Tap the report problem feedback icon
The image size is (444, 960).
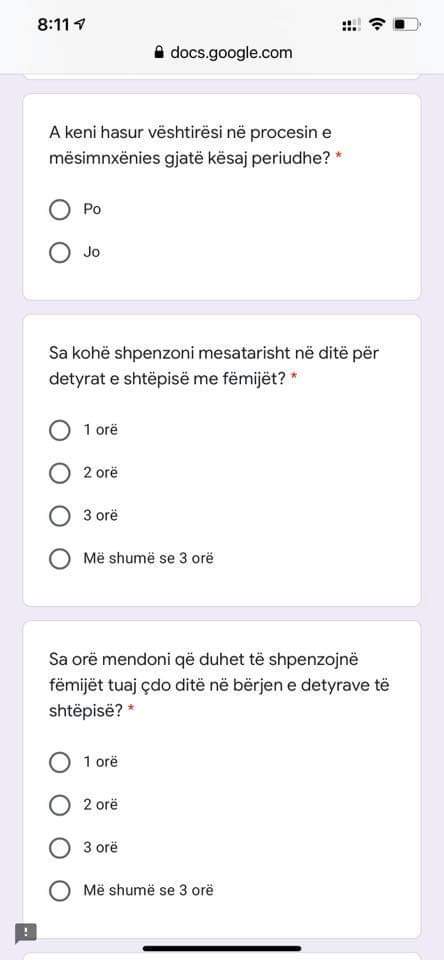[25, 932]
